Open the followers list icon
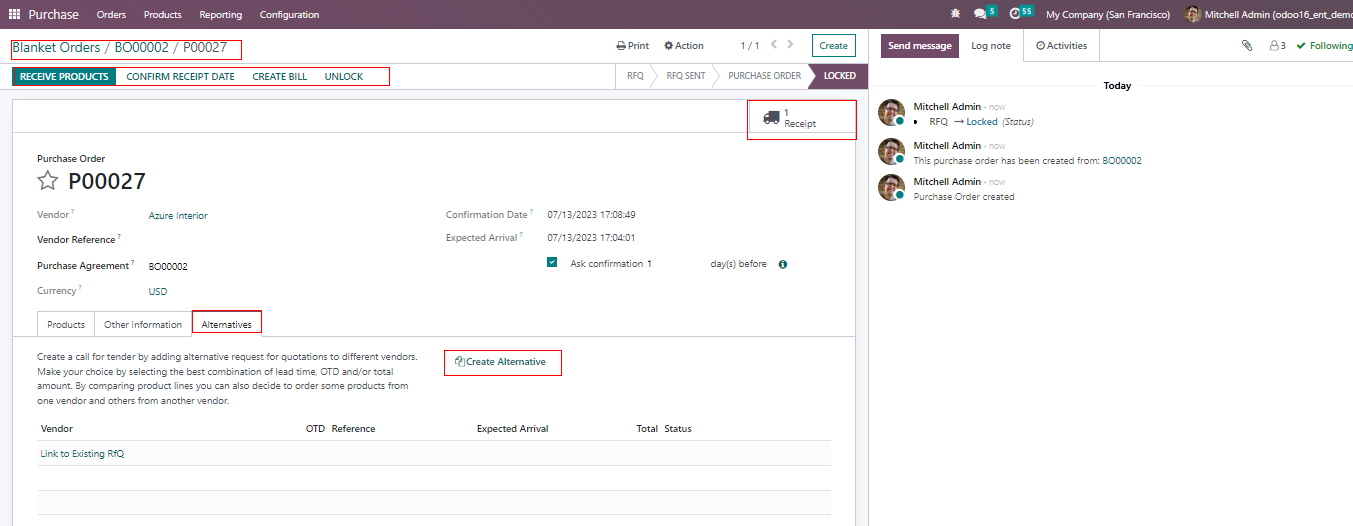Viewport: 1353px width, 526px height. 1276,46
